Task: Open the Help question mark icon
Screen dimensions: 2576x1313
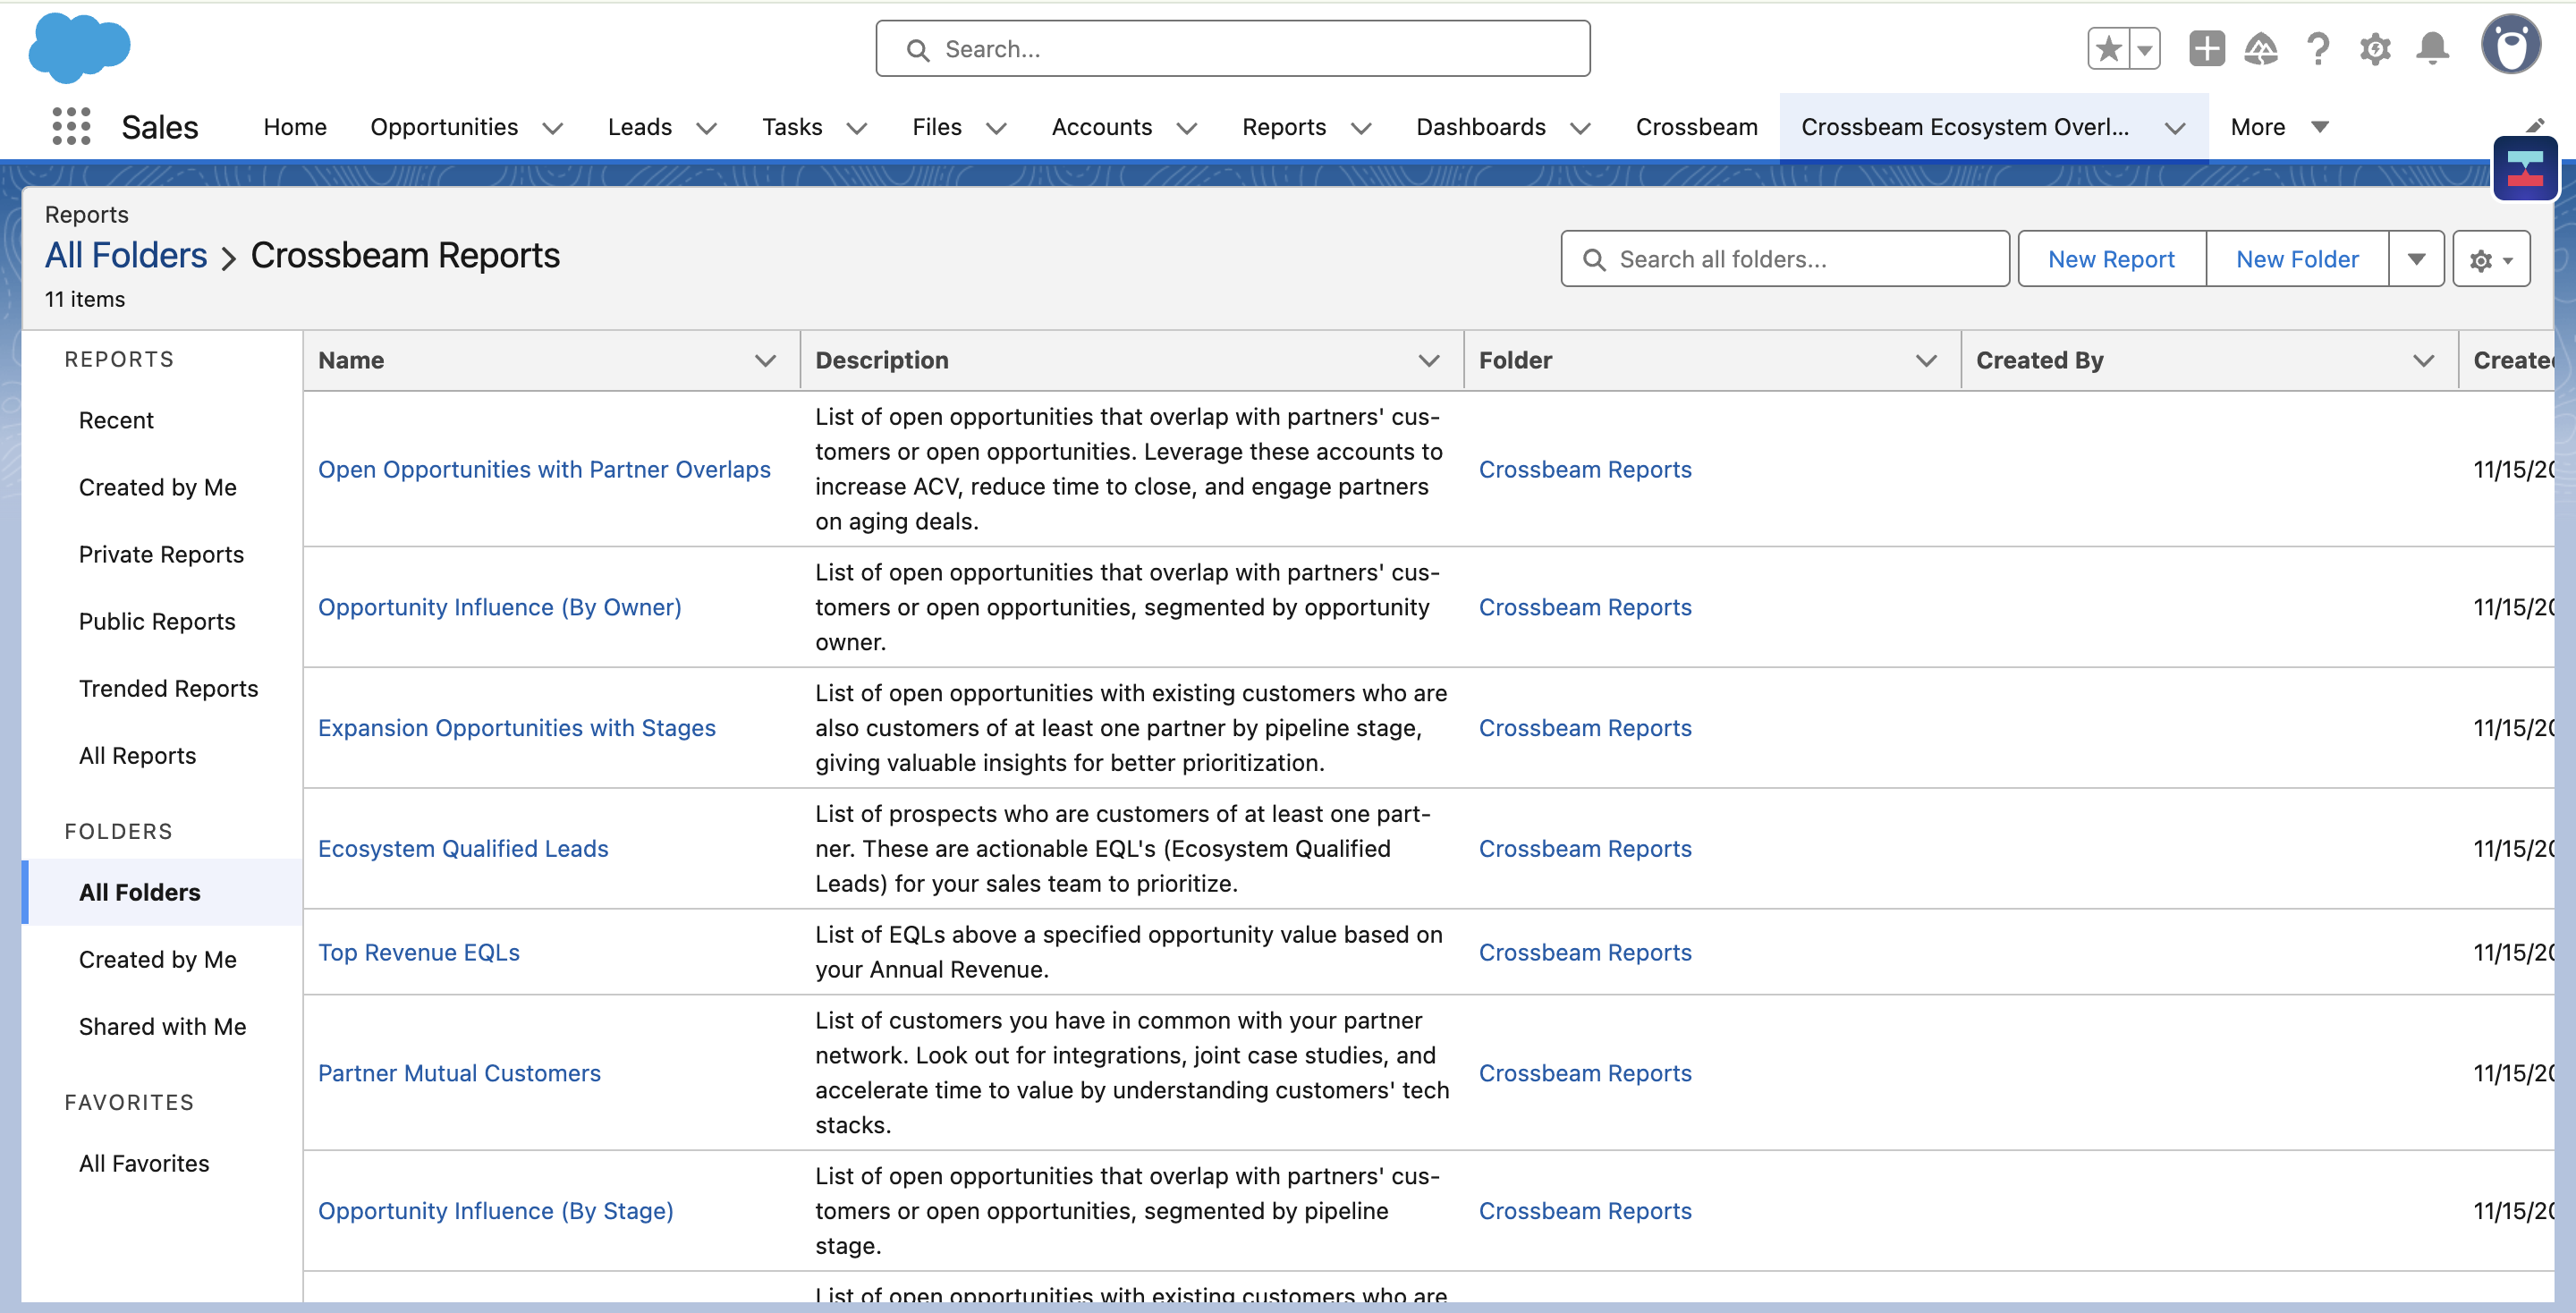Action: coord(2318,49)
